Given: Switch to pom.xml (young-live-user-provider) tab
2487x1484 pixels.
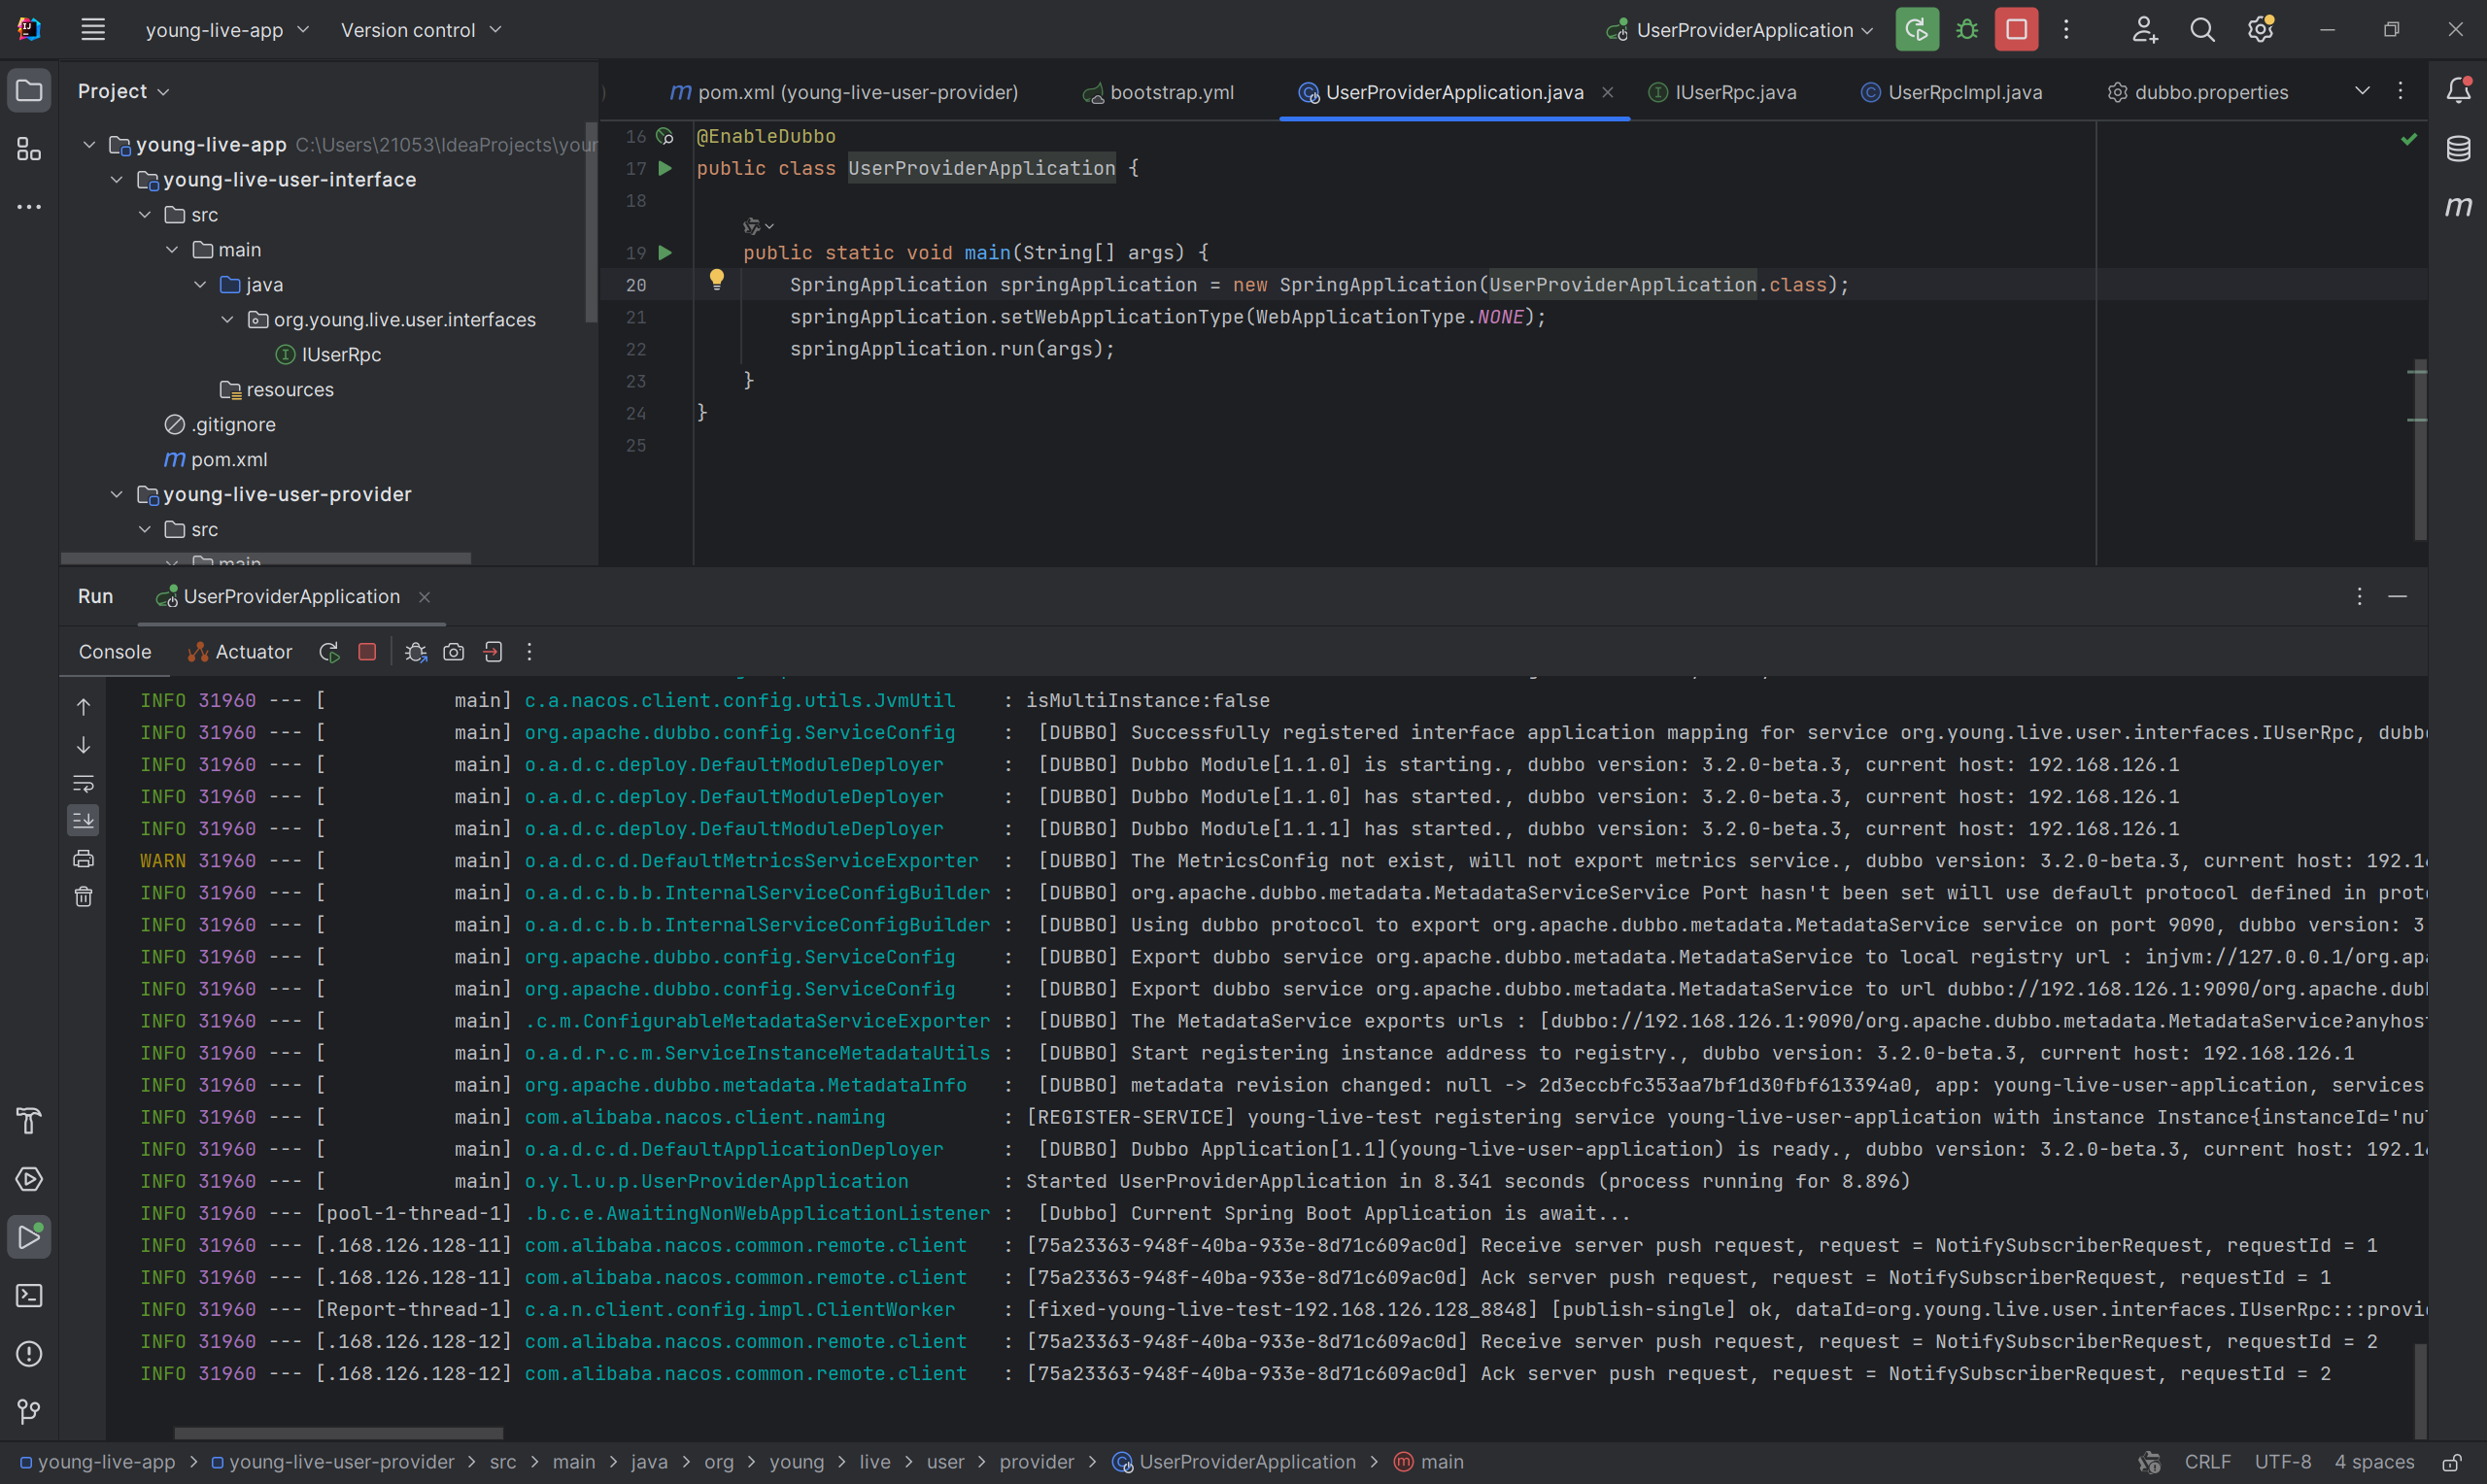Looking at the screenshot, I should tap(844, 92).
